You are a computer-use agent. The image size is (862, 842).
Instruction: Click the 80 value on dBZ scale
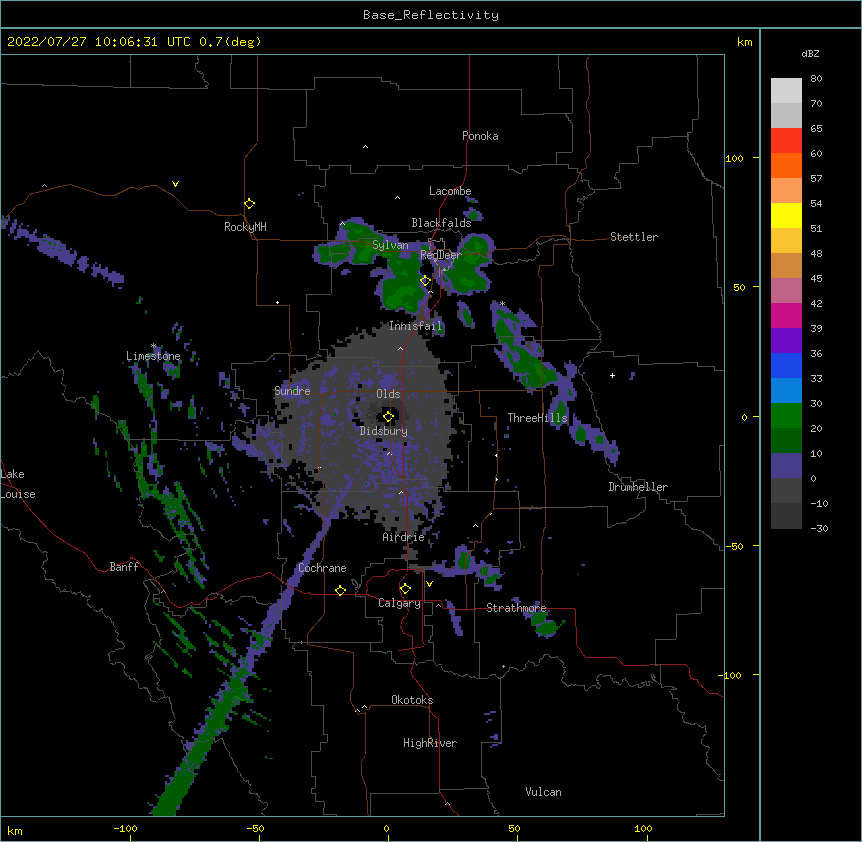(816, 79)
